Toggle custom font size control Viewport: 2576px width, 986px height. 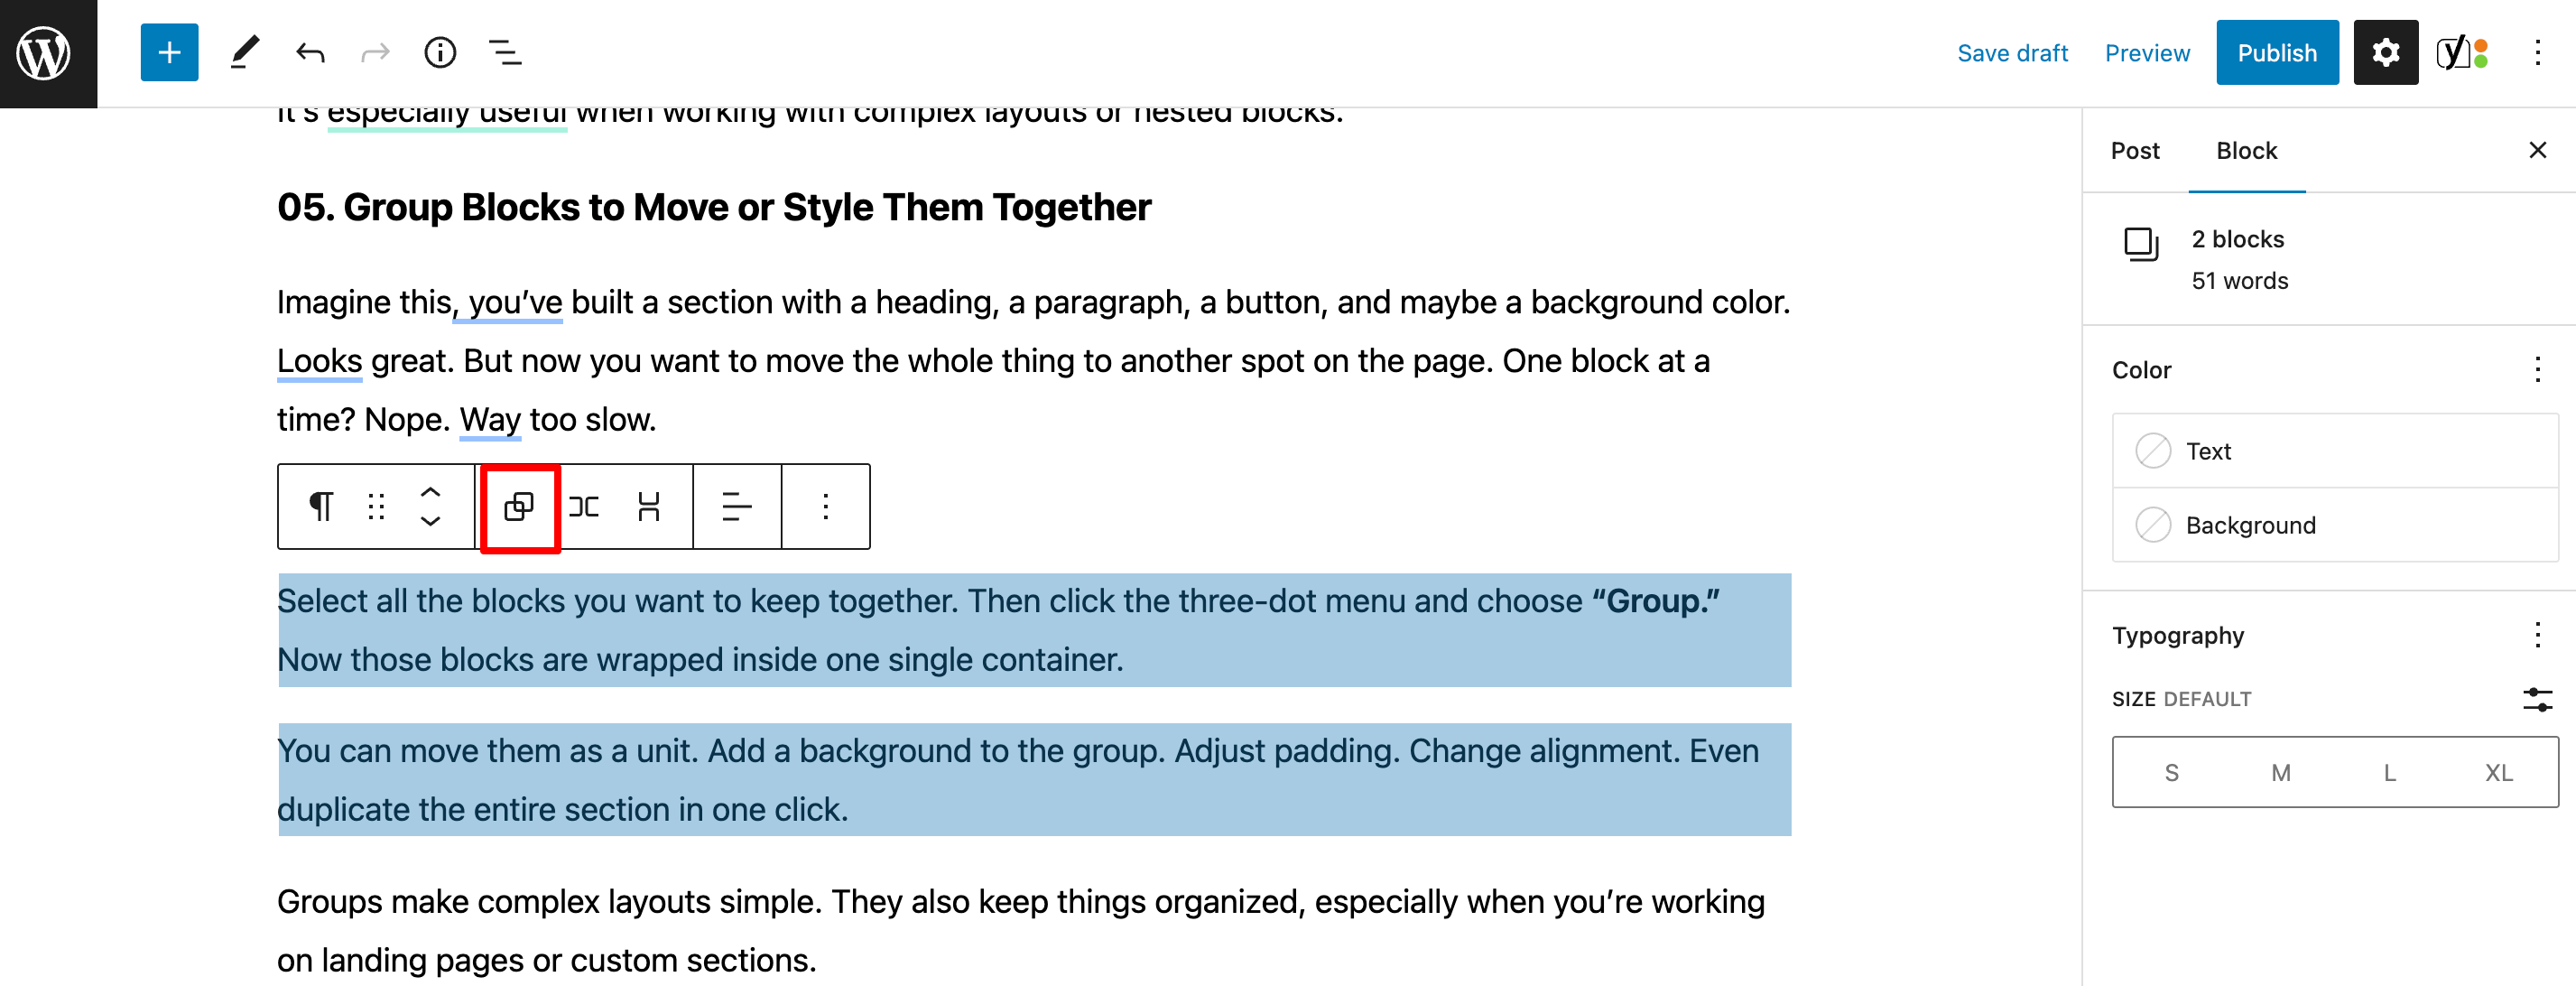(x=2537, y=699)
